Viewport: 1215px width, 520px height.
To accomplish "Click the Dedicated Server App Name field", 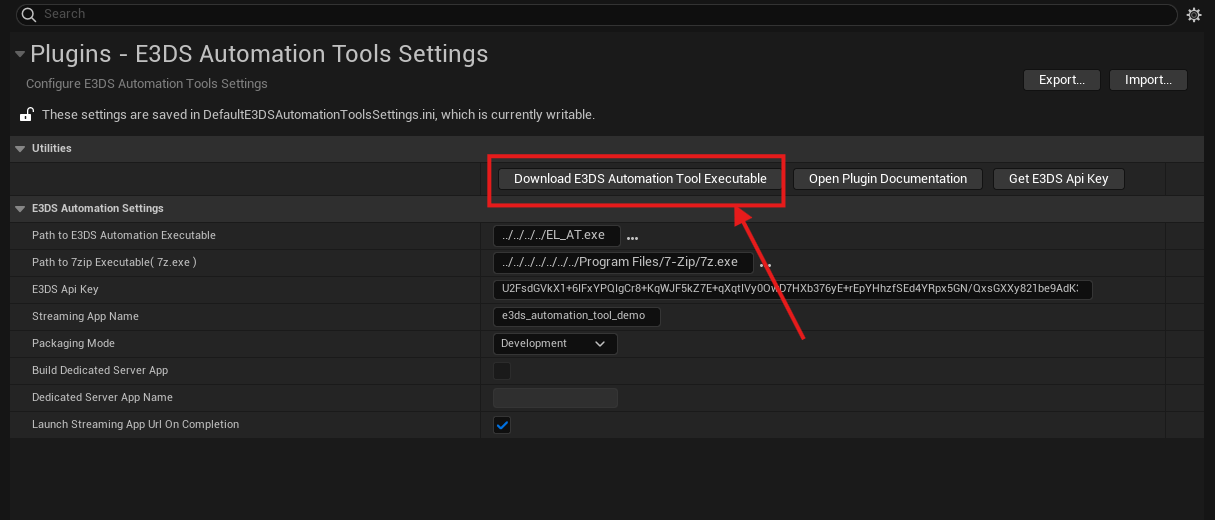I will (x=555, y=398).
